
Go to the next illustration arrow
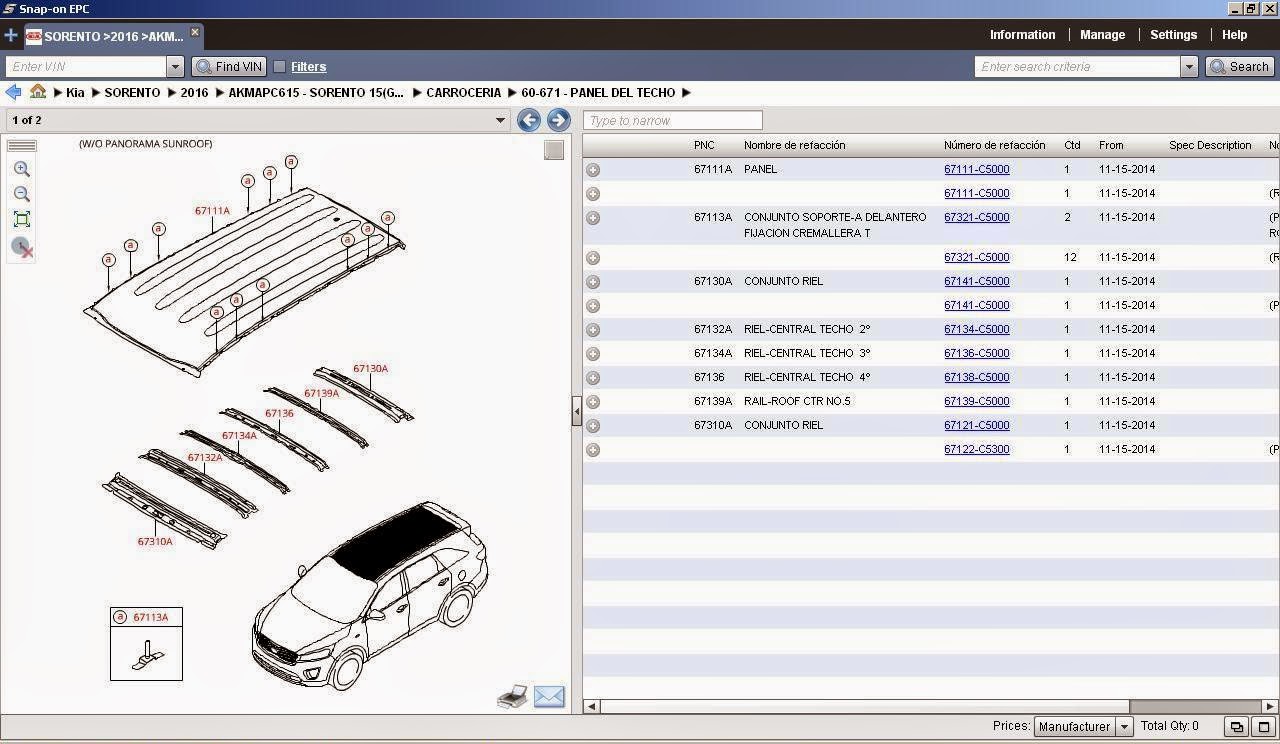point(559,120)
